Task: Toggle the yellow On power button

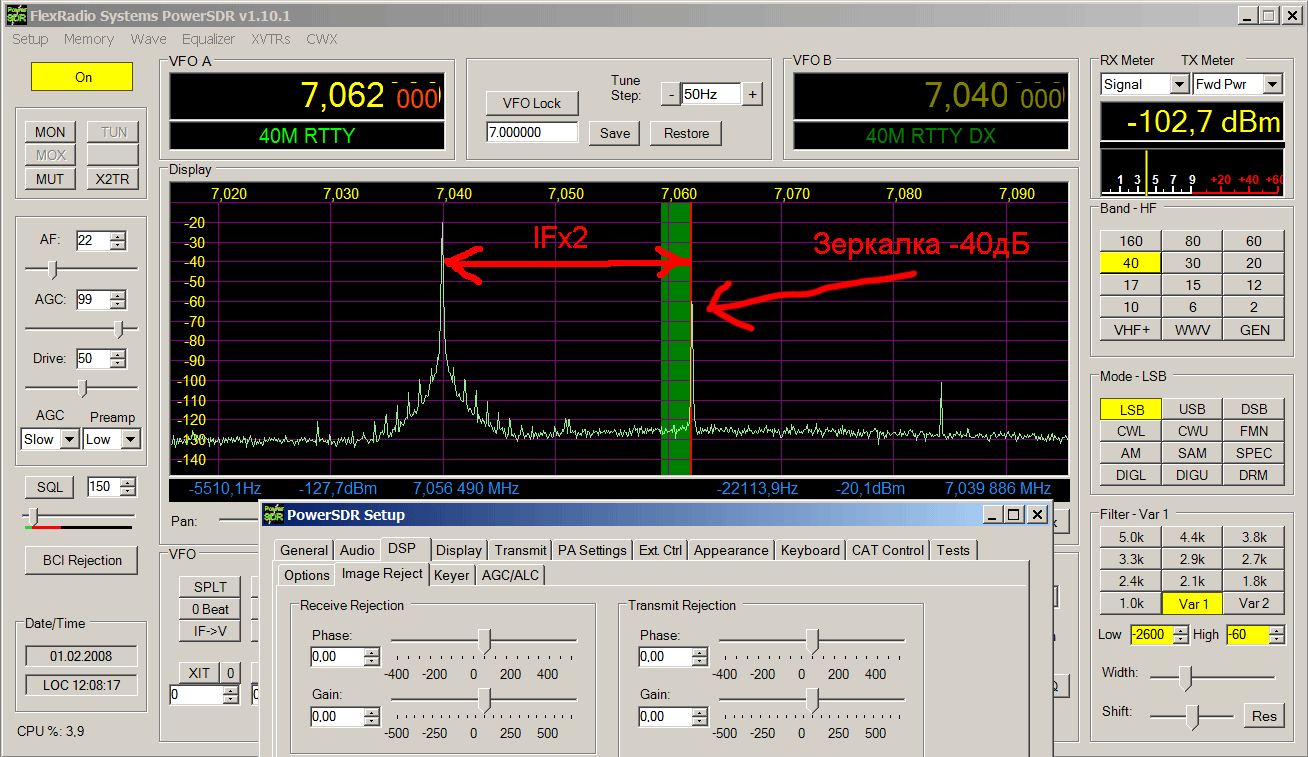Action: pyautogui.click(x=82, y=77)
